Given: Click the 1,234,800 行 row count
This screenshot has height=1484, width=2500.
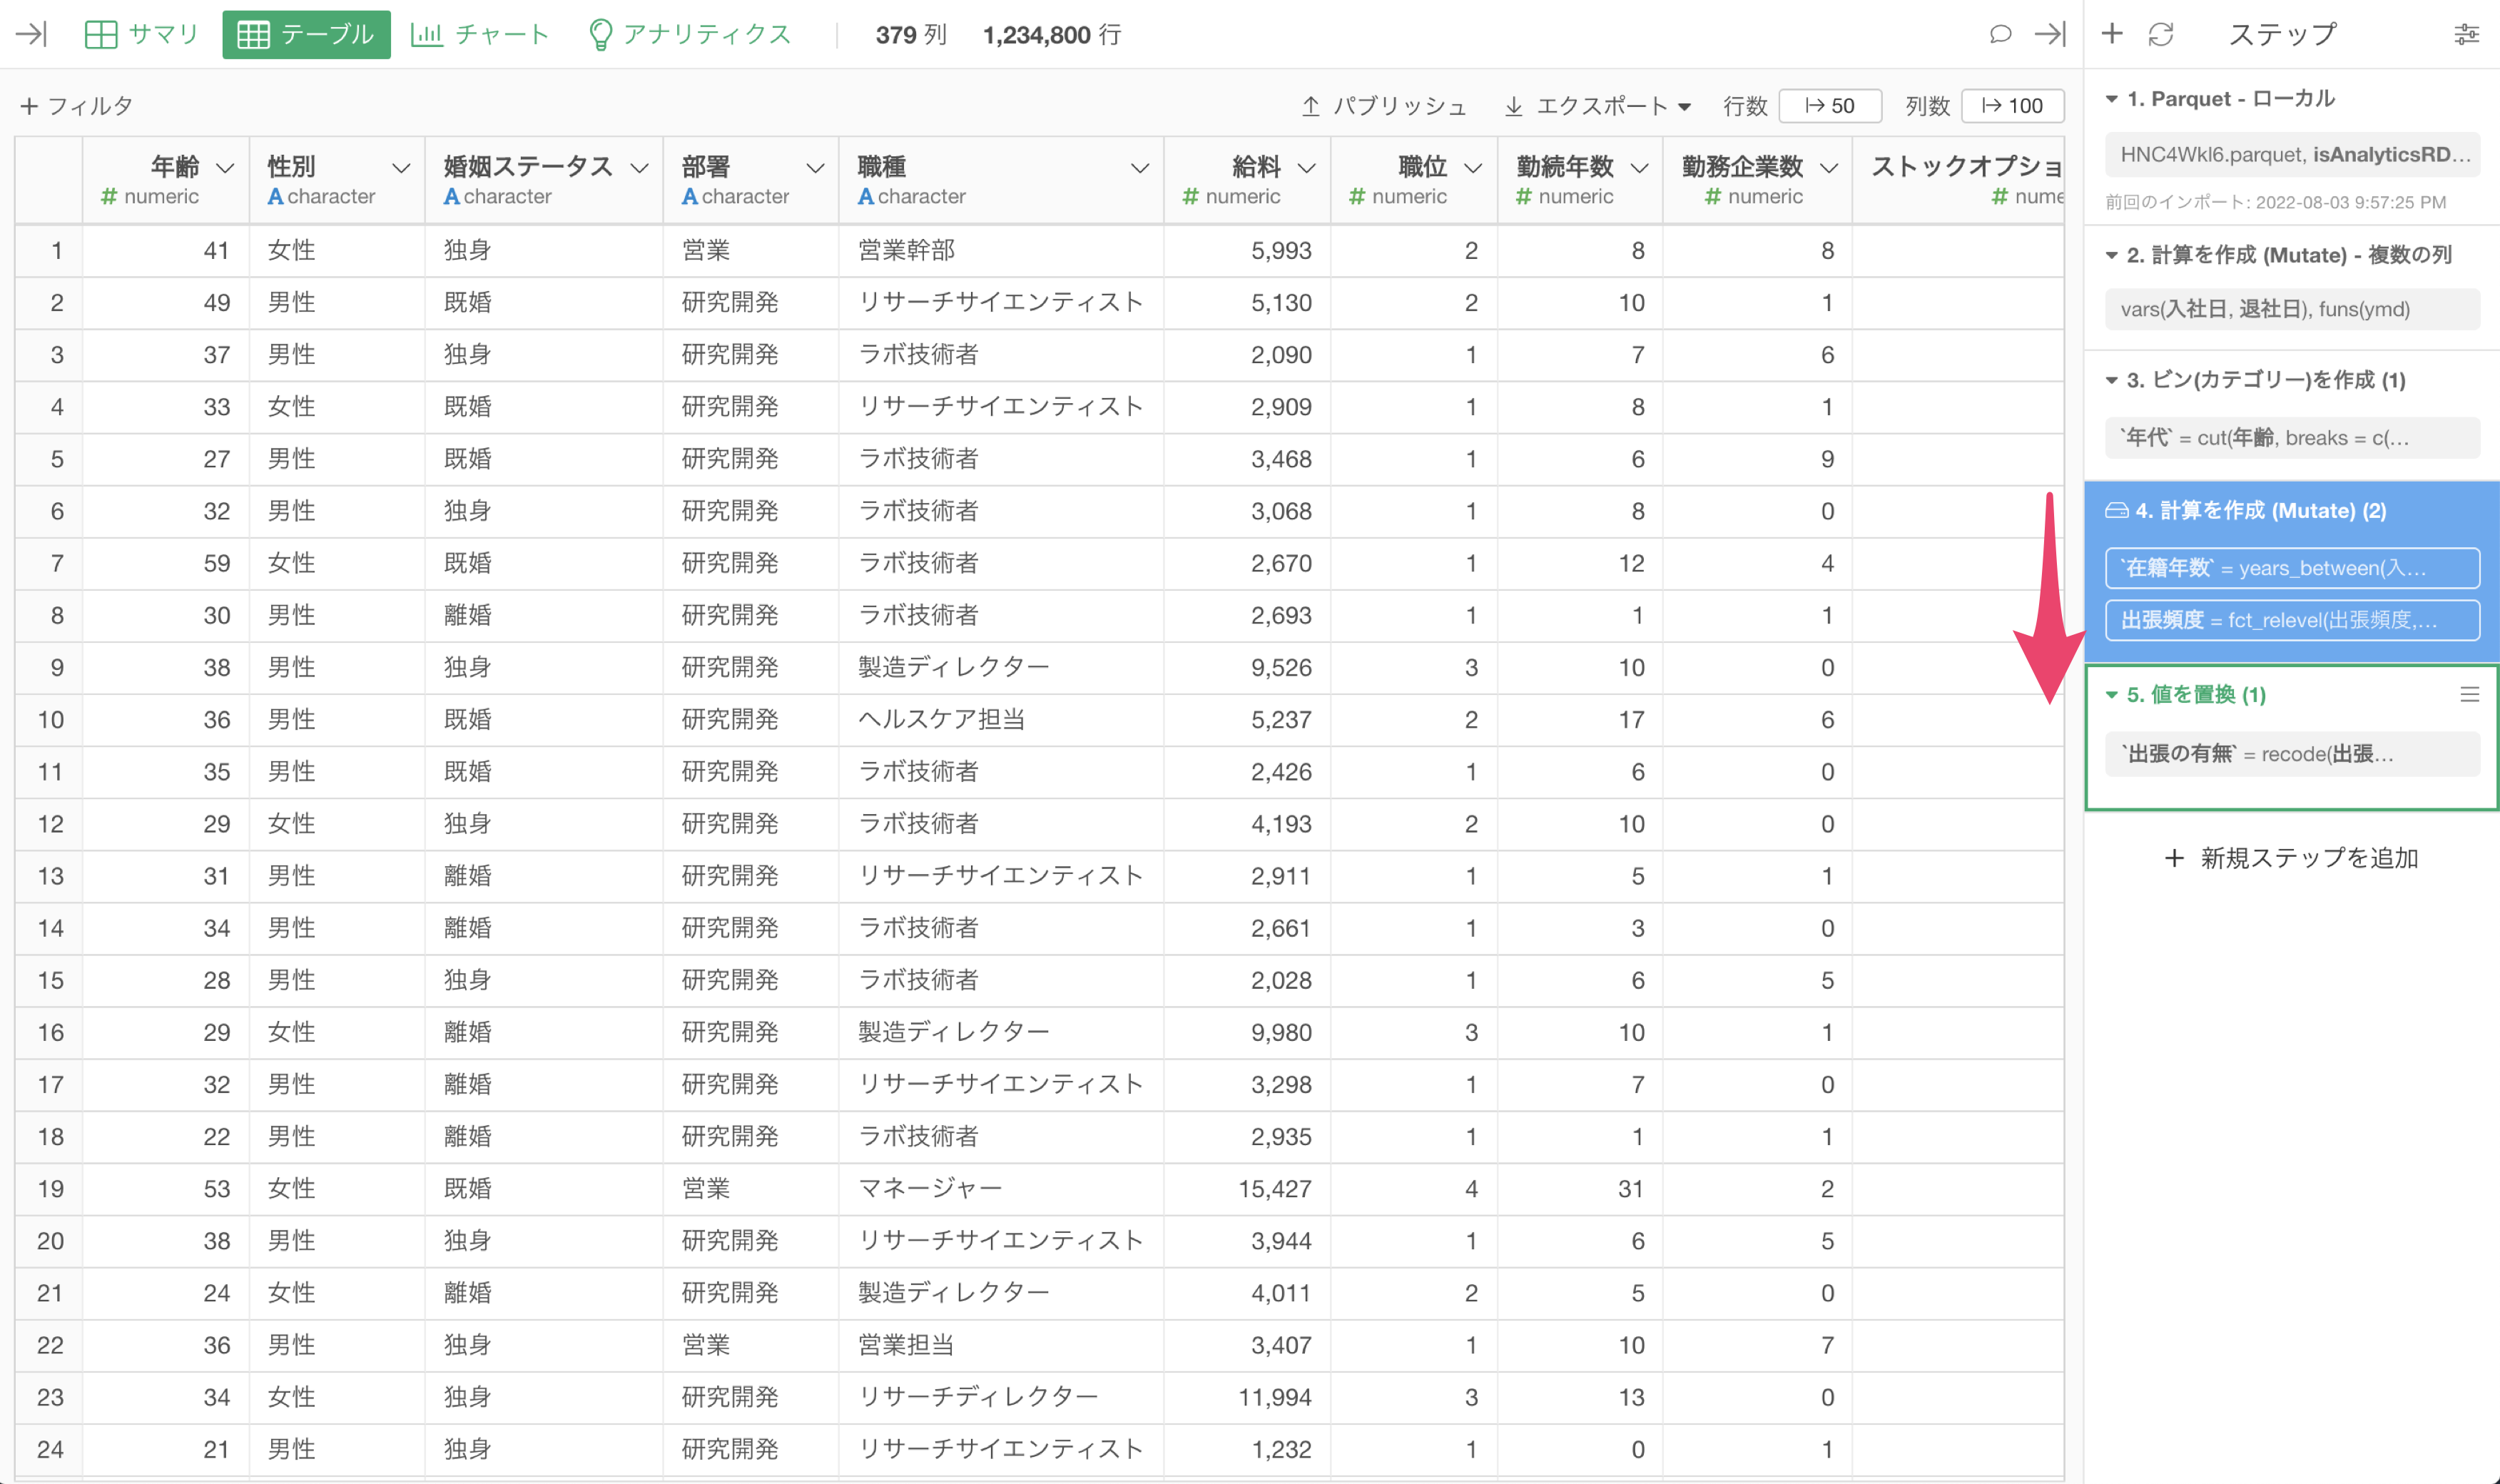Looking at the screenshot, I should tap(1052, 35).
